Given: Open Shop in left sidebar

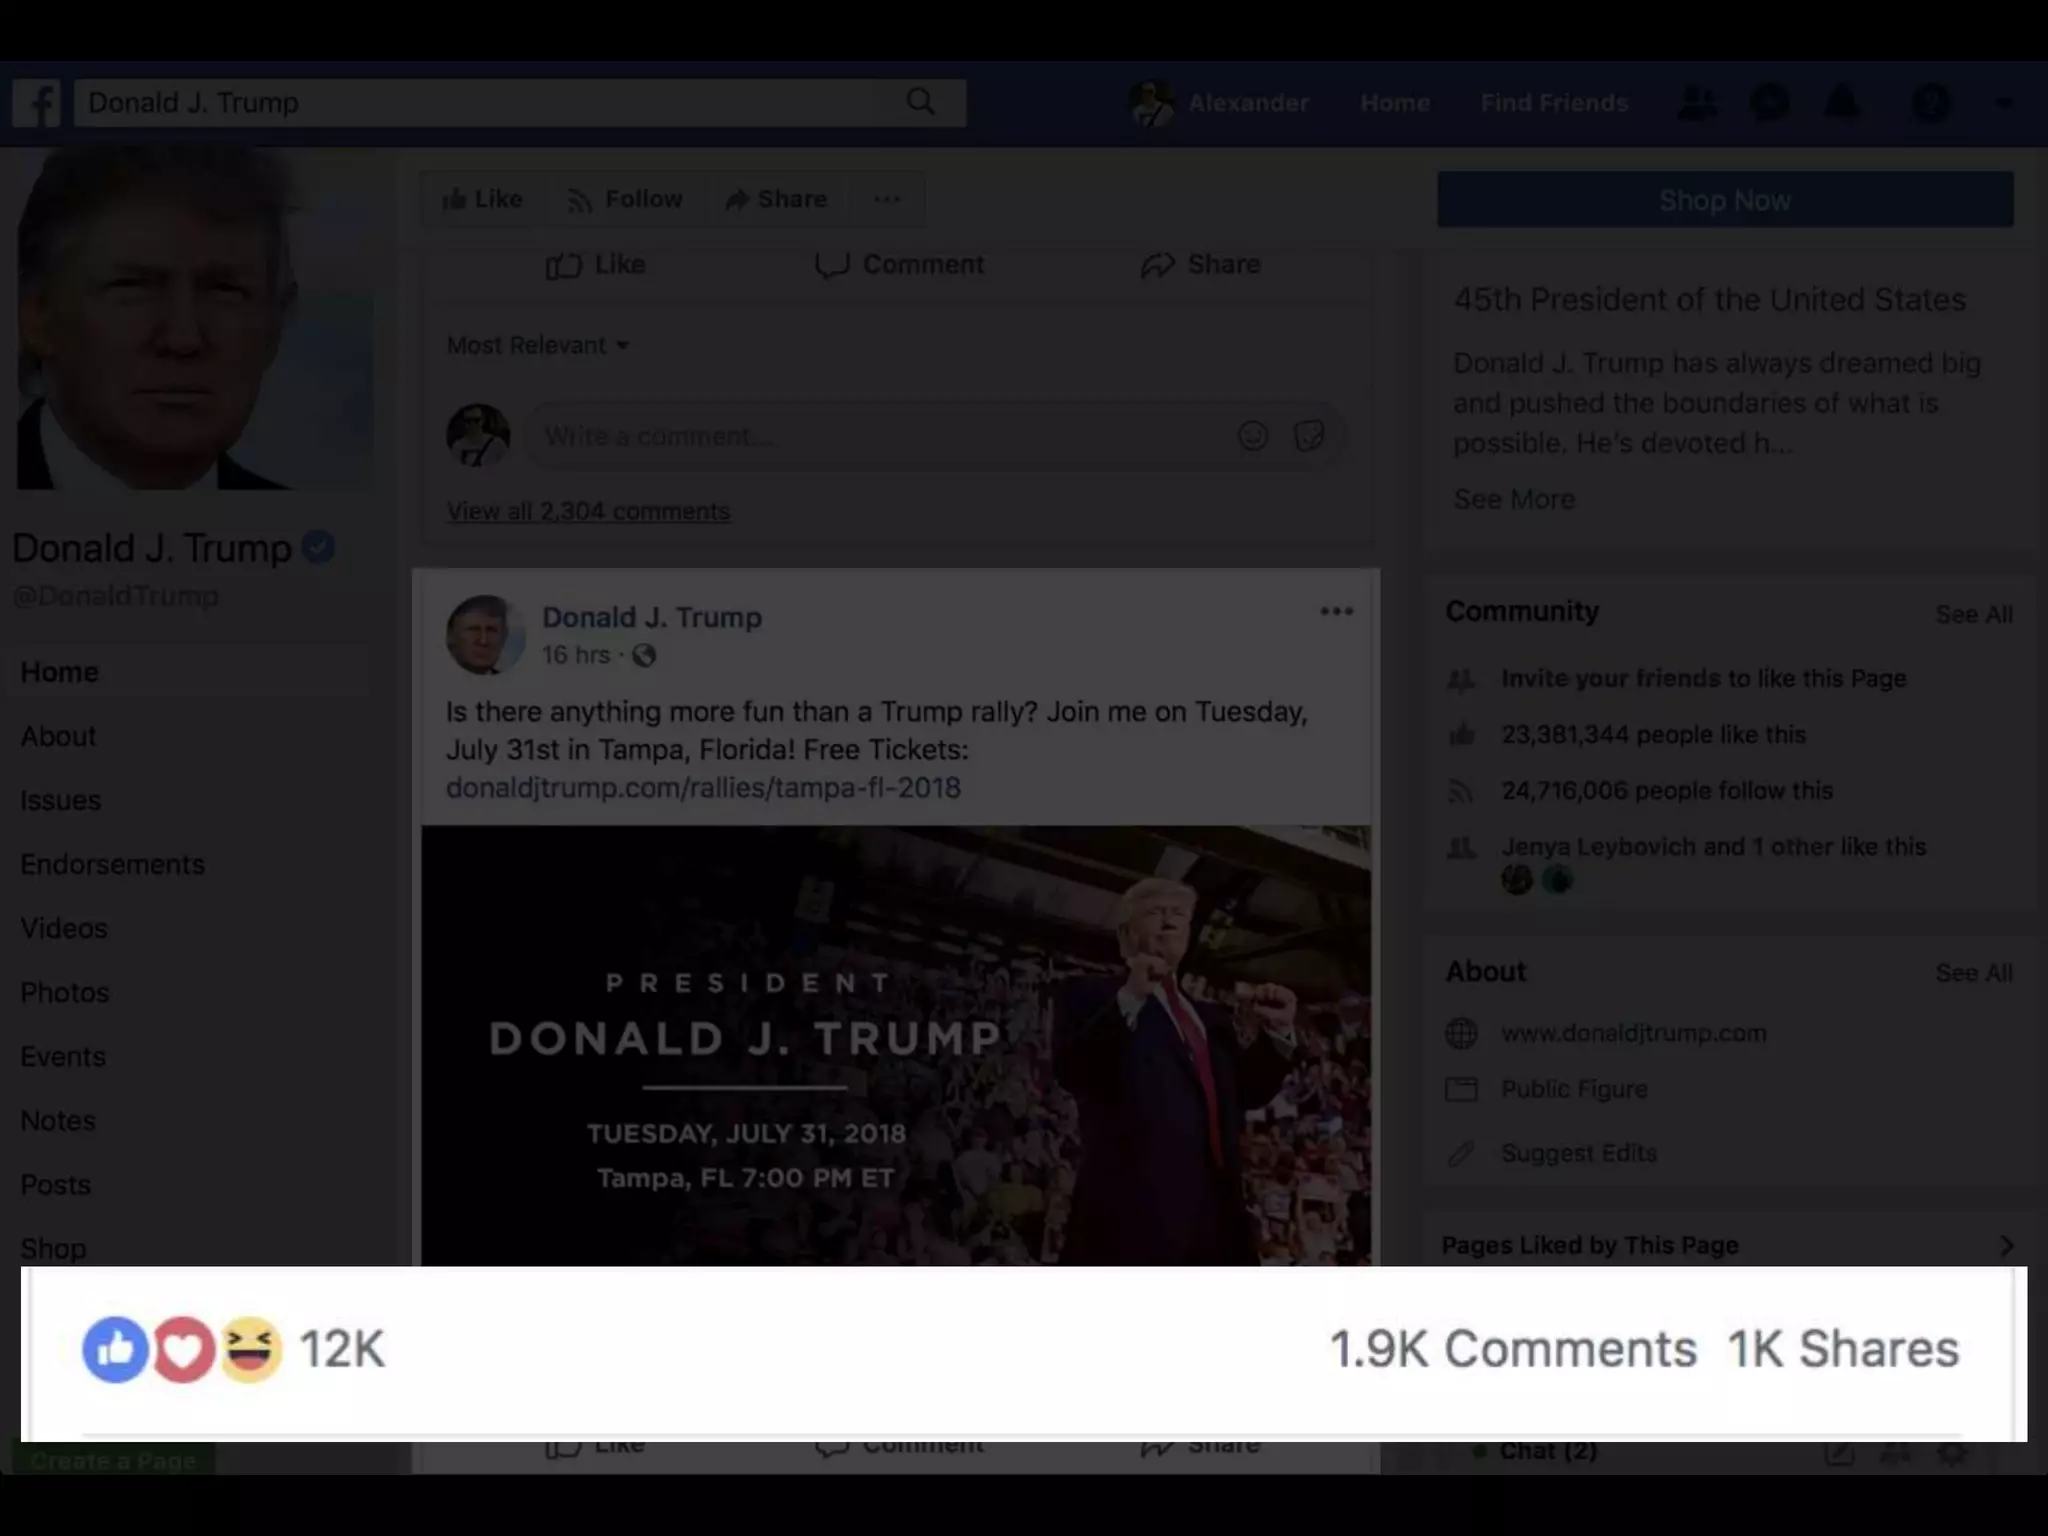Looking at the screenshot, I should (x=53, y=1248).
